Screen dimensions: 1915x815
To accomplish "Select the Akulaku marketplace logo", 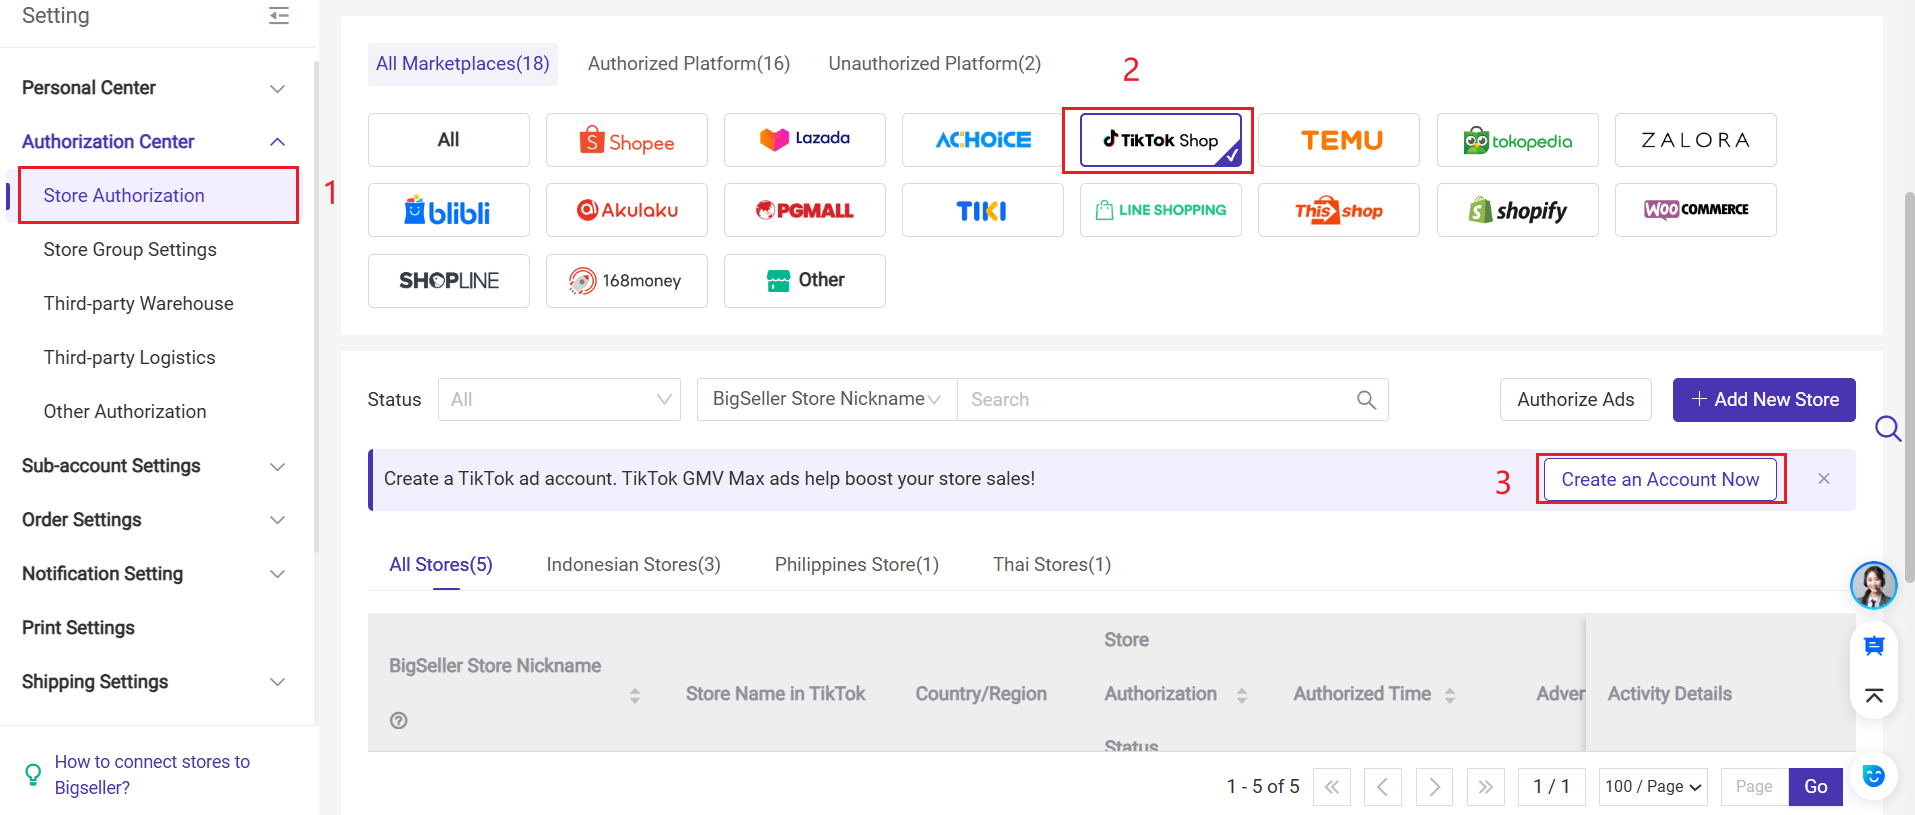I will pyautogui.click(x=627, y=210).
